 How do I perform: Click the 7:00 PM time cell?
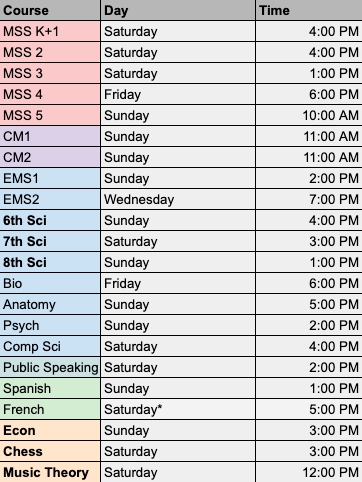click(309, 199)
